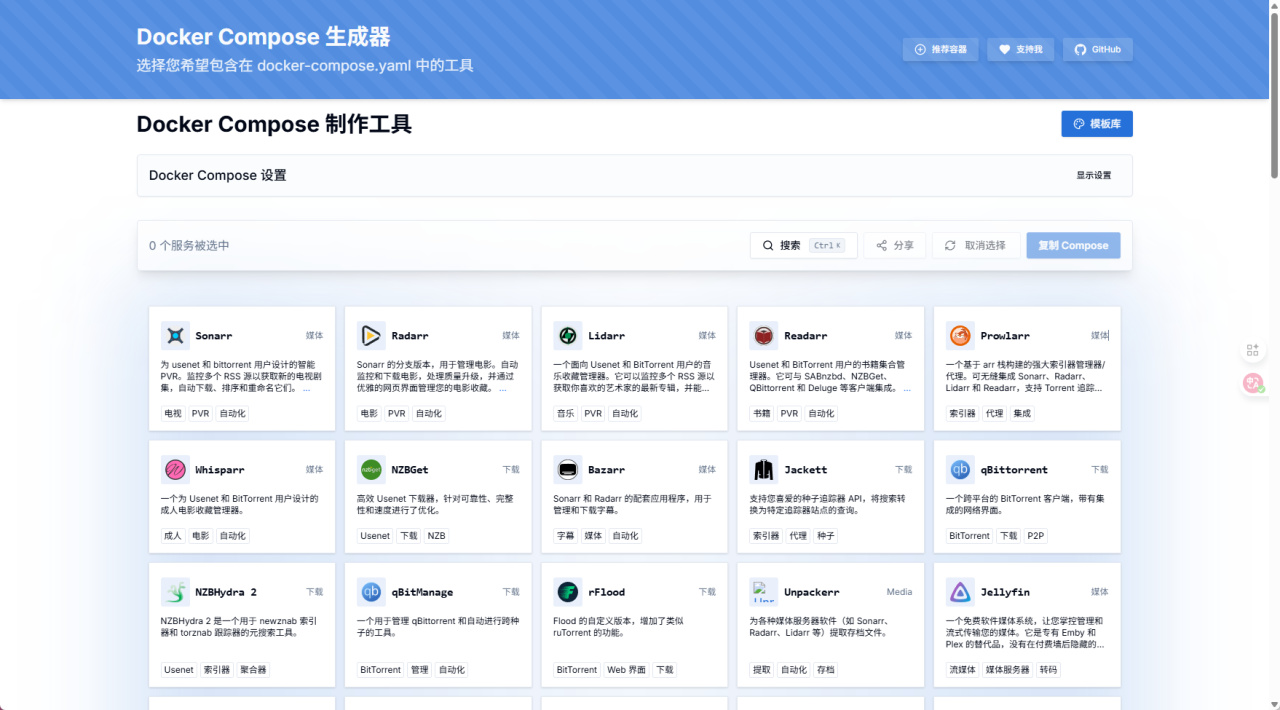This screenshot has height=710, width=1280.
Task: Click the 集成 tag on Prowlarr
Action: [1022, 413]
